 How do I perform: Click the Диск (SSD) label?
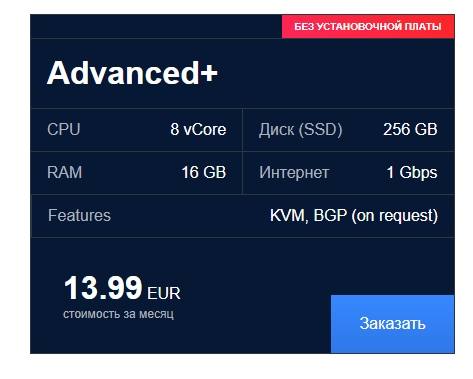tap(301, 130)
